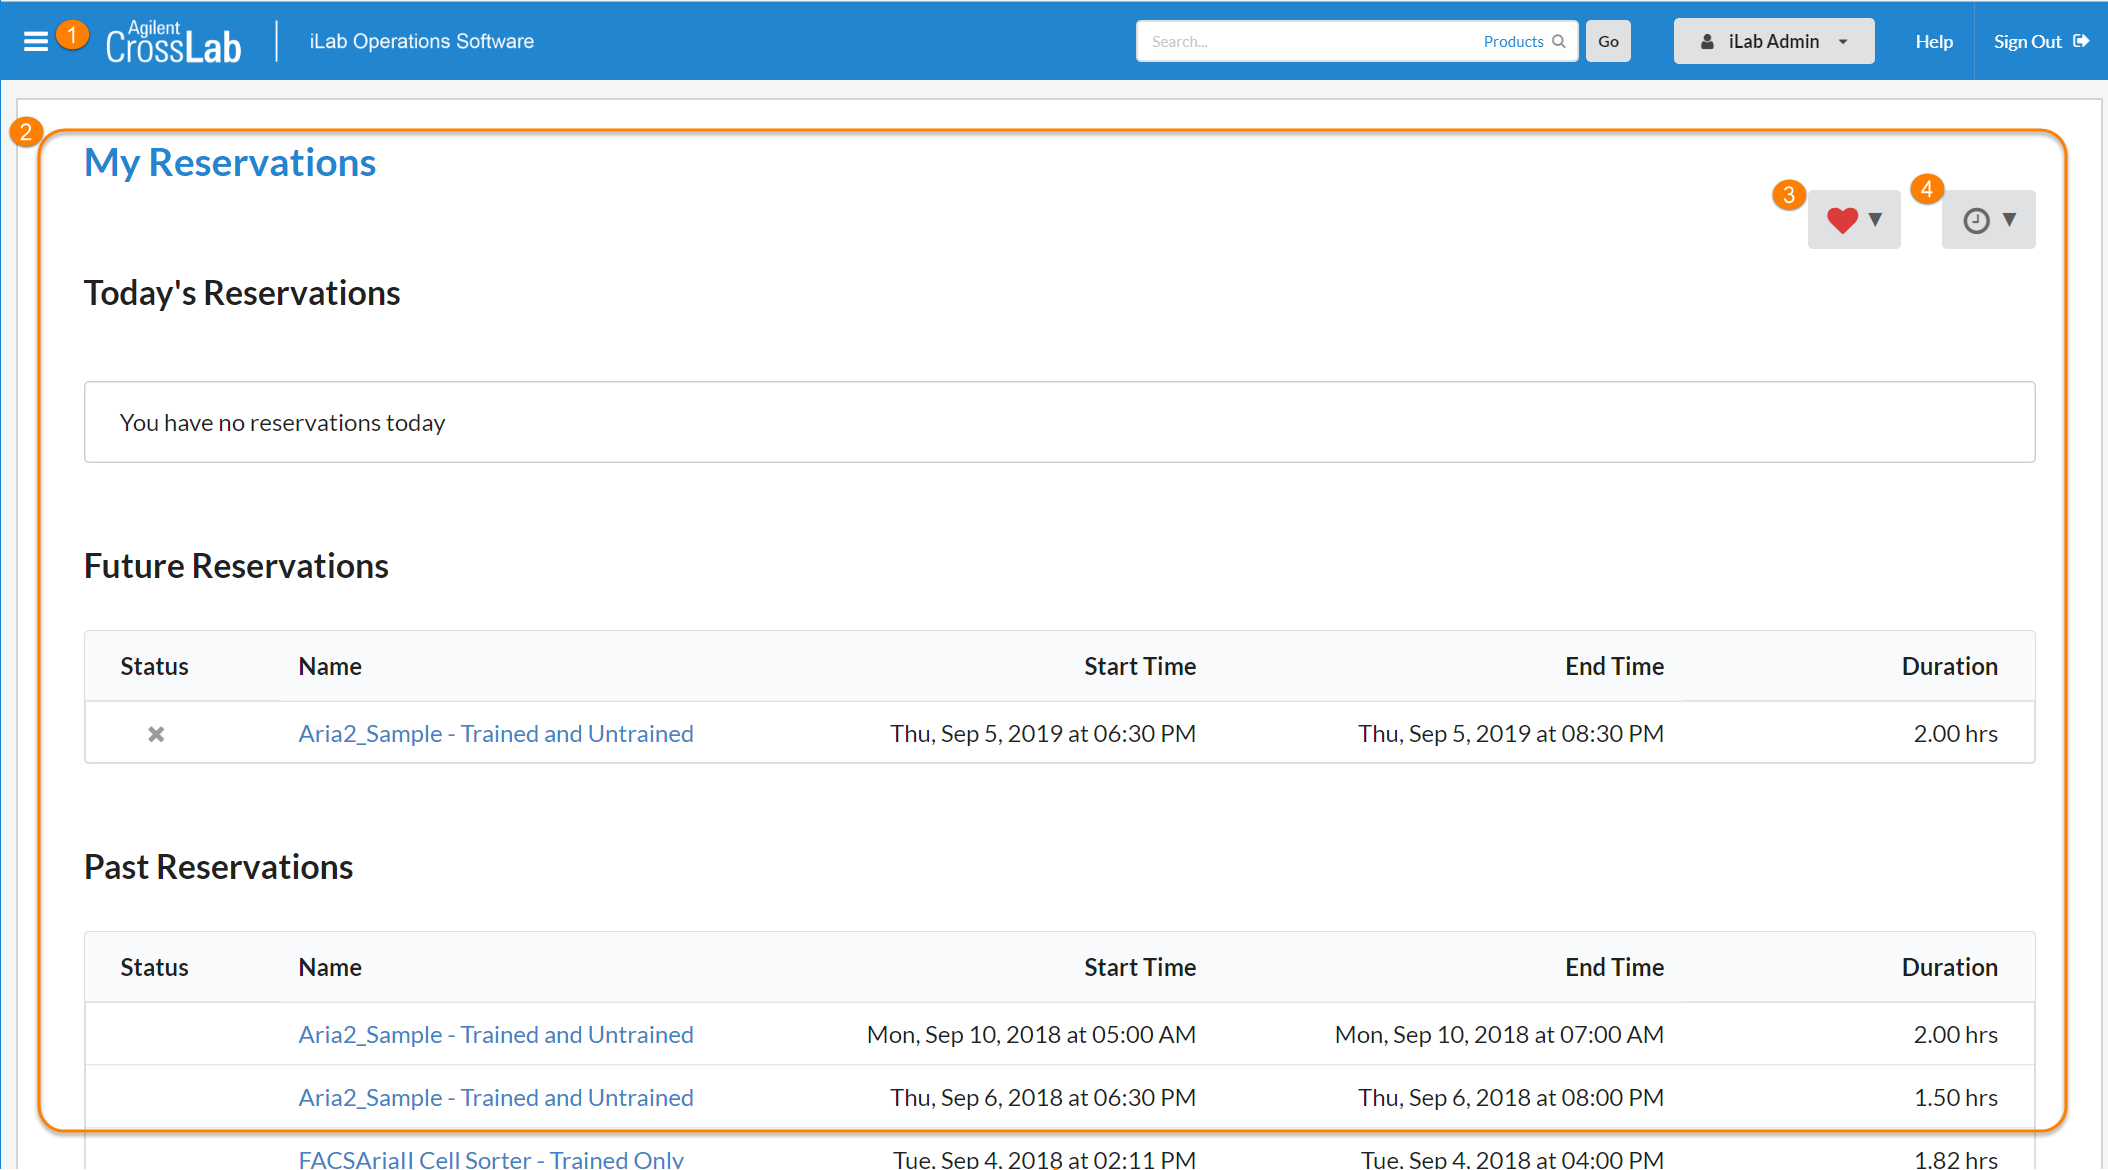Select Products search scope
This screenshot has height=1170, width=2108.
pos(1513,42)
